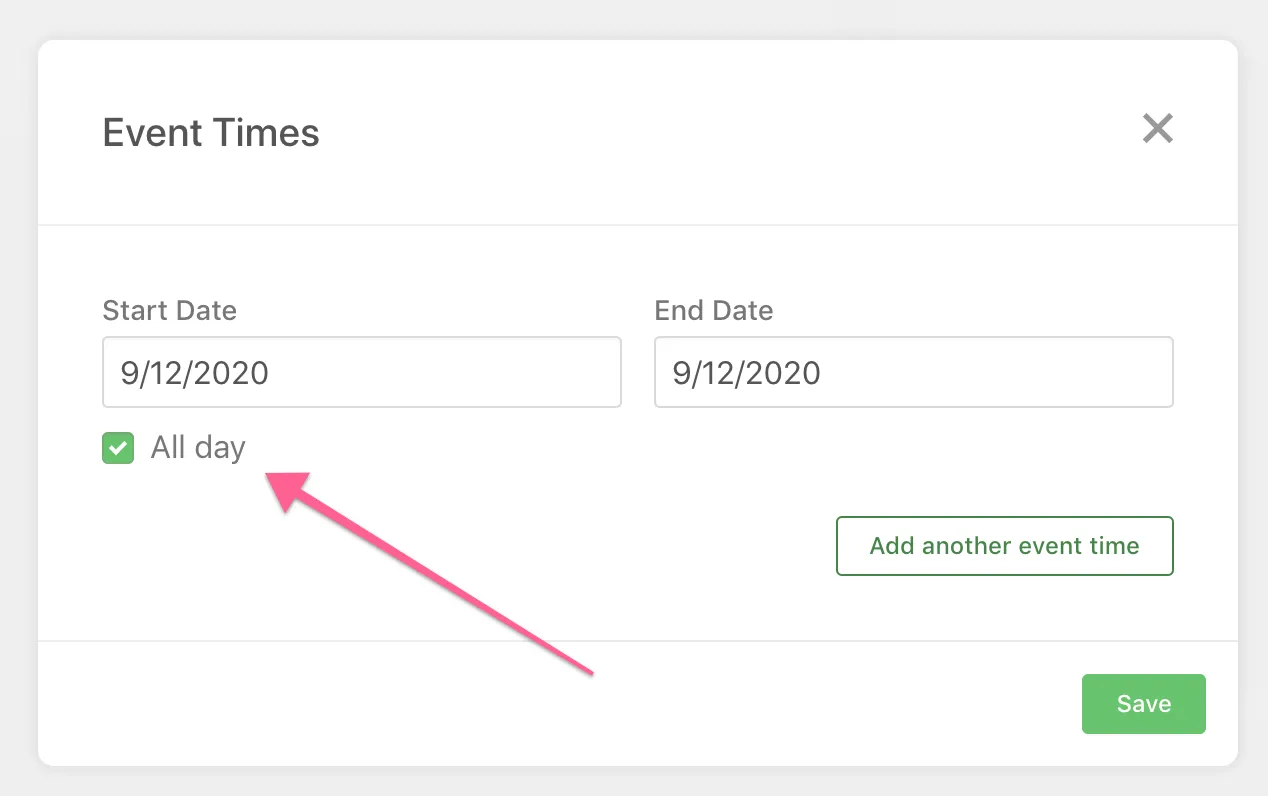Click the 'Event Times' dialog heading
1268x796 pixels.
point(211,133)
